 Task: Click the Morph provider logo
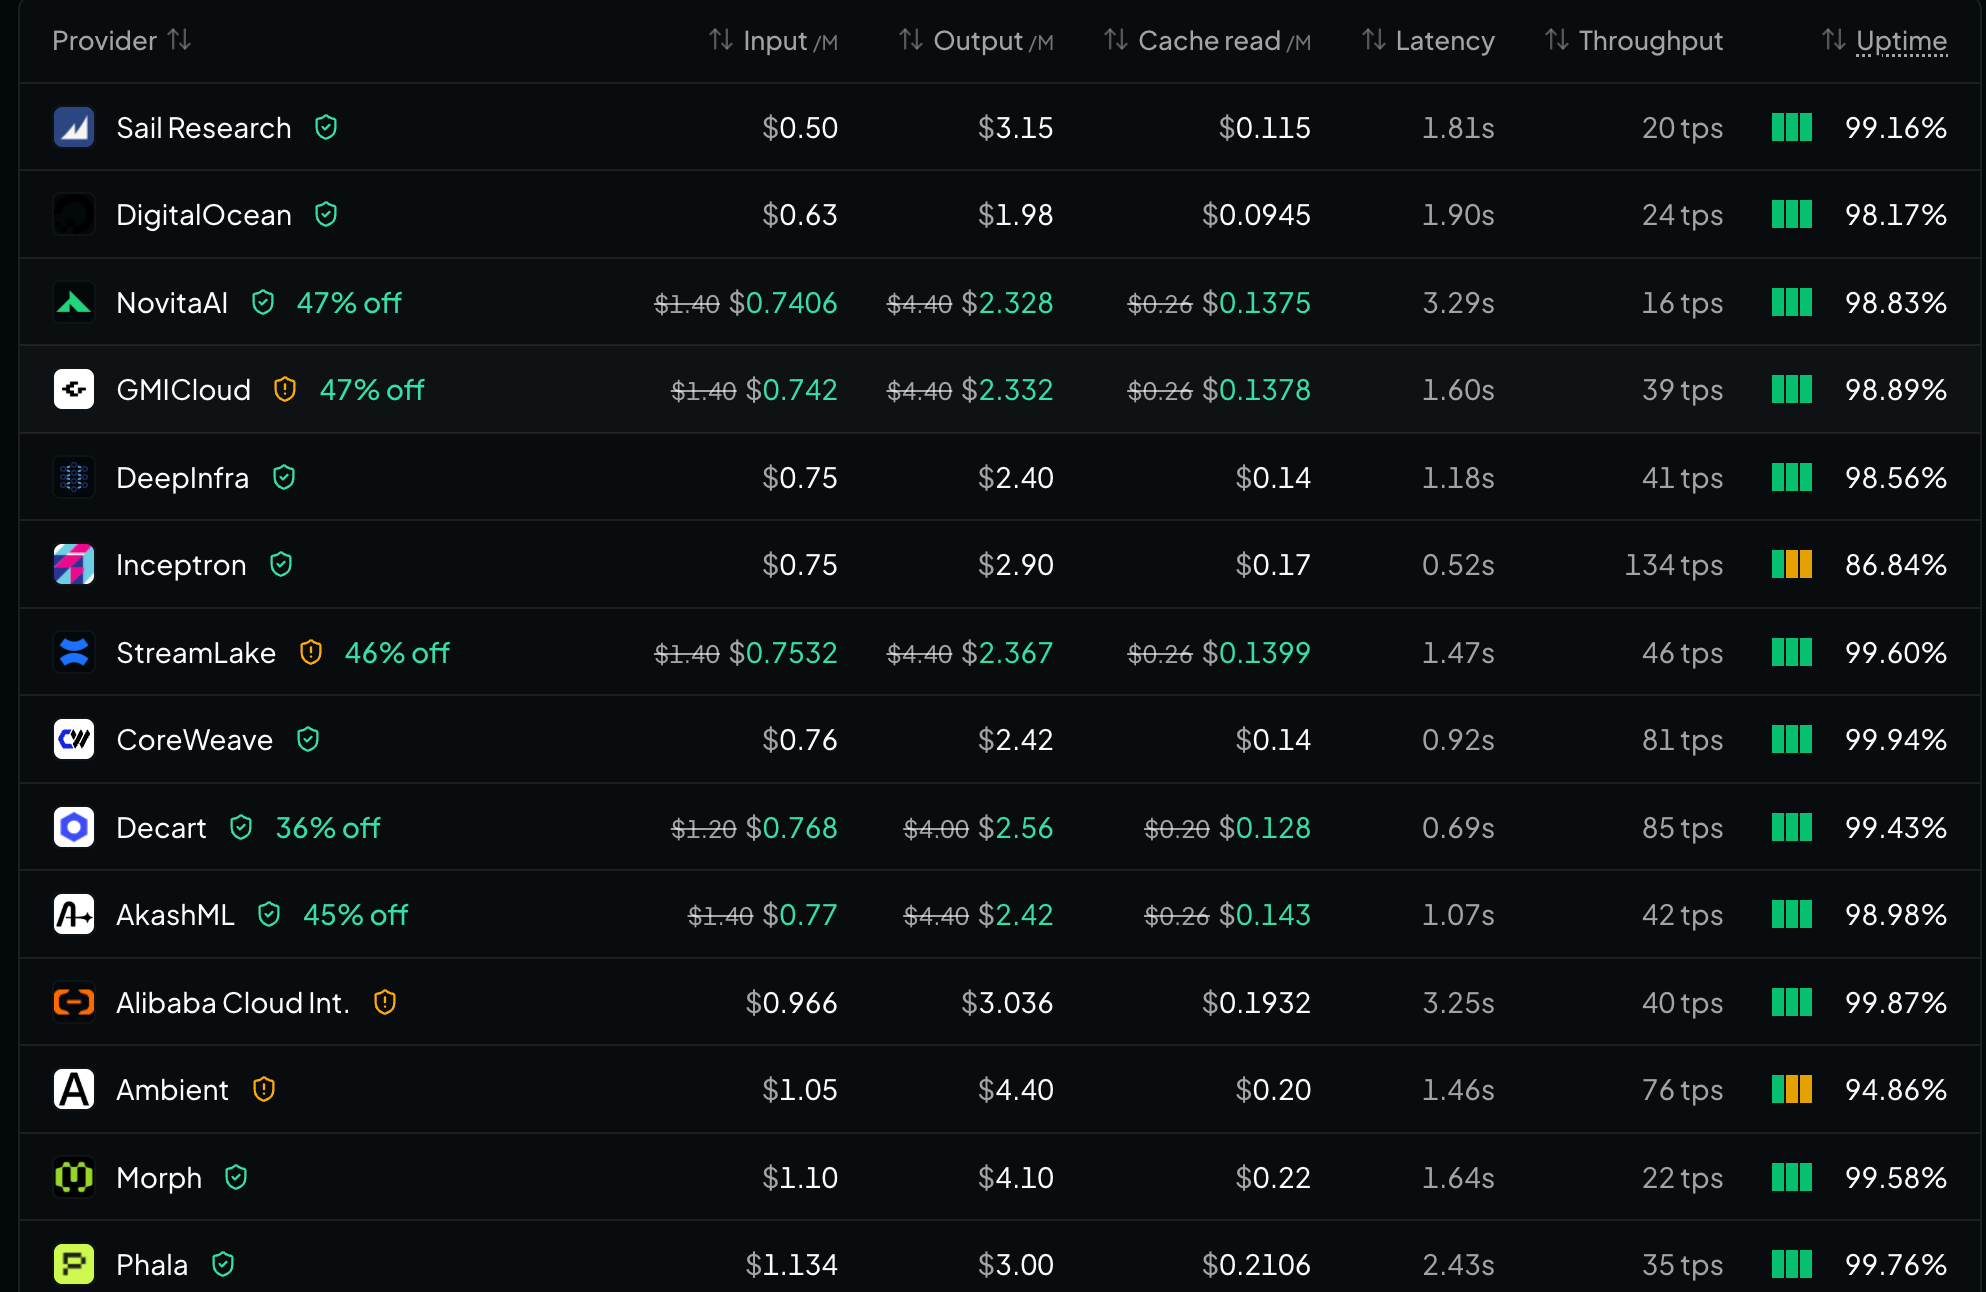(x=74, y=1178)
